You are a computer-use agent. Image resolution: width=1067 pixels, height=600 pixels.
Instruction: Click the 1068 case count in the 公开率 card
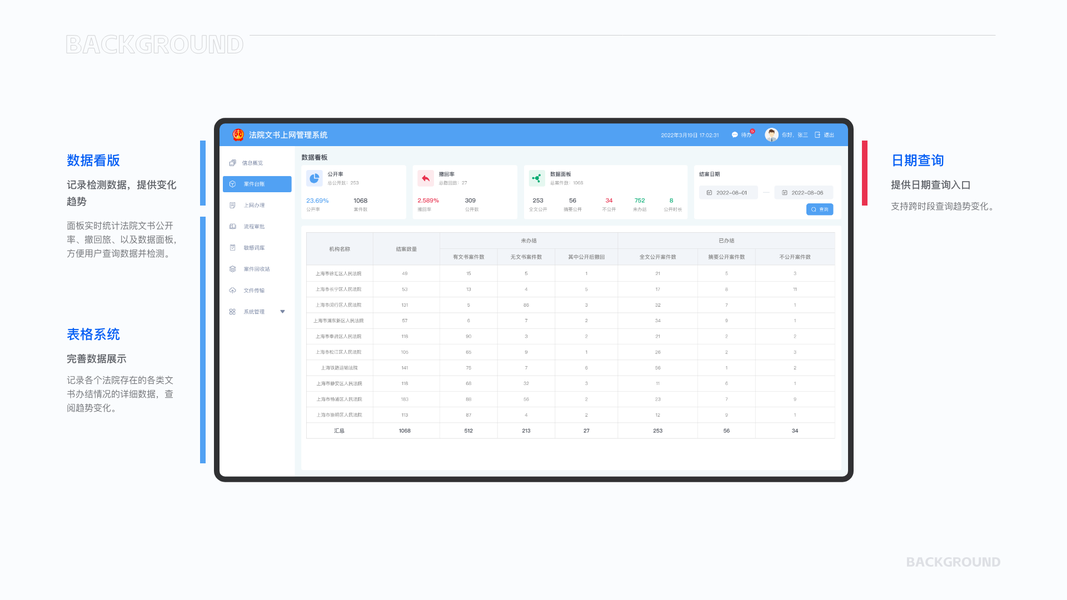pos(361,201)
